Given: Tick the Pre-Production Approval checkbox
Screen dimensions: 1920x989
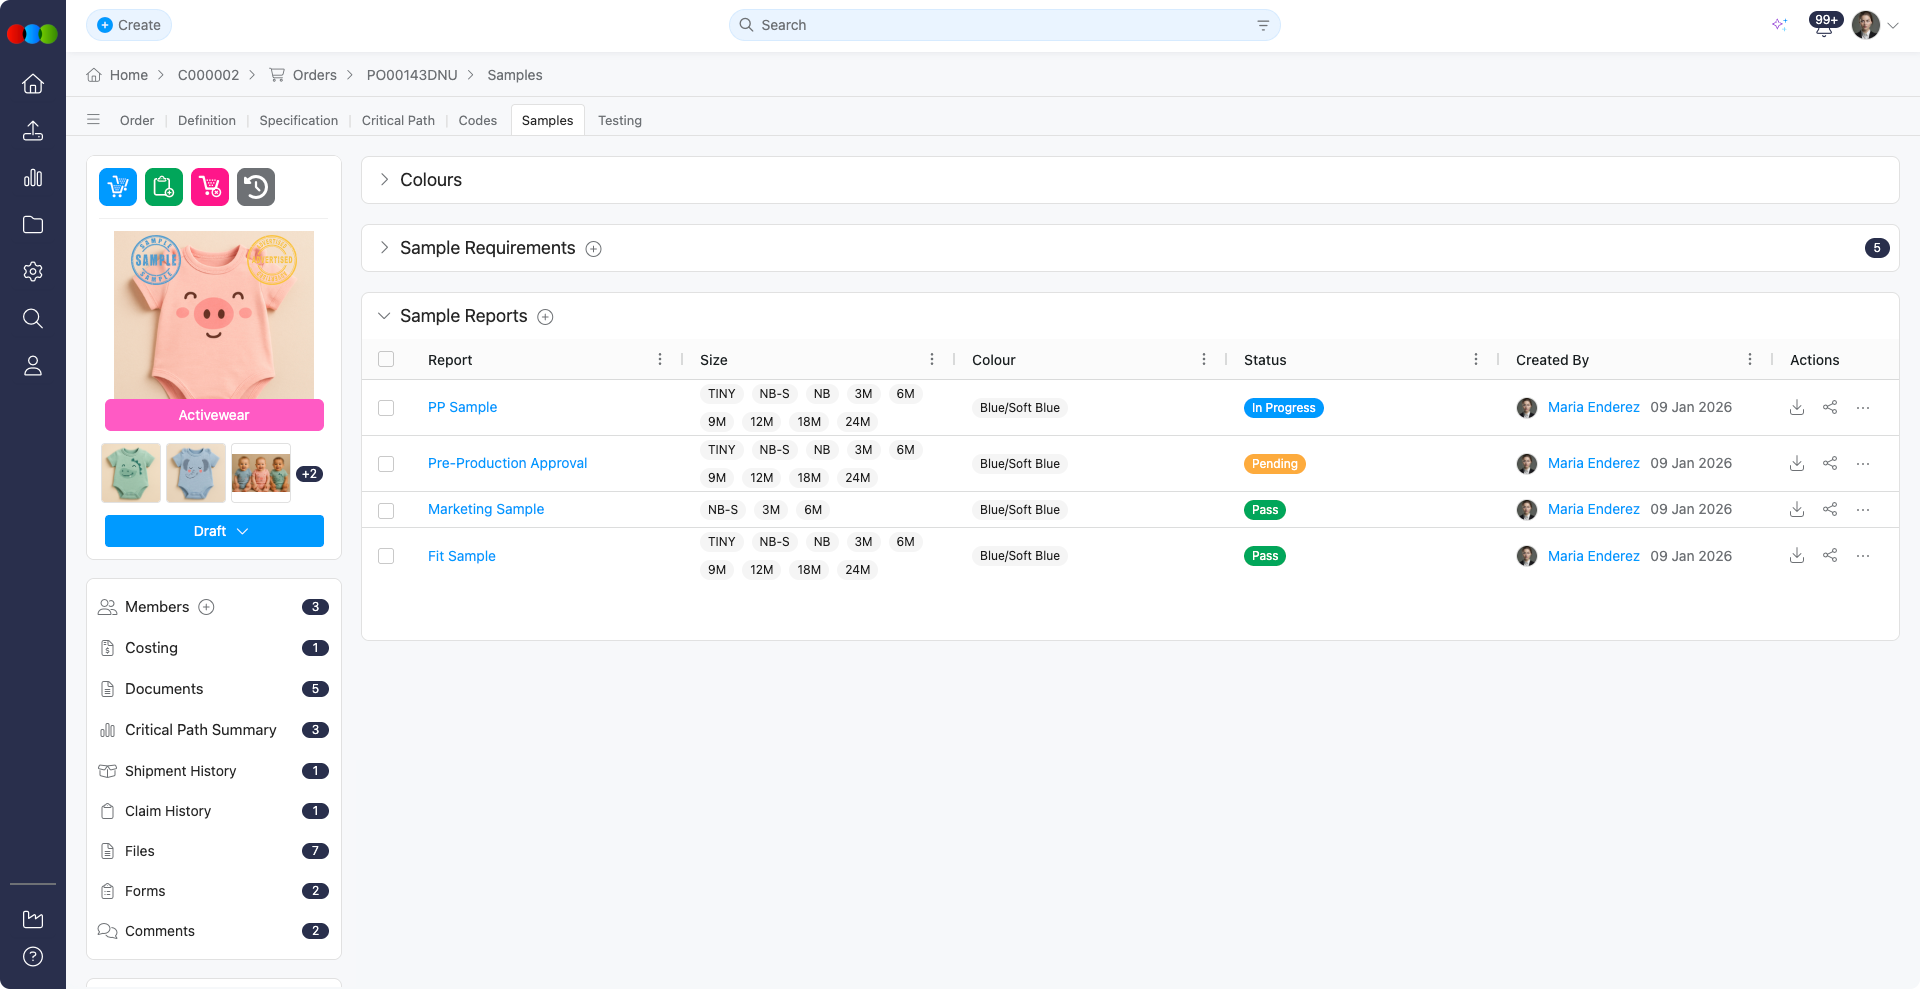Looking at the screenshot, I should pyautogui.click(x=386, y=463).
